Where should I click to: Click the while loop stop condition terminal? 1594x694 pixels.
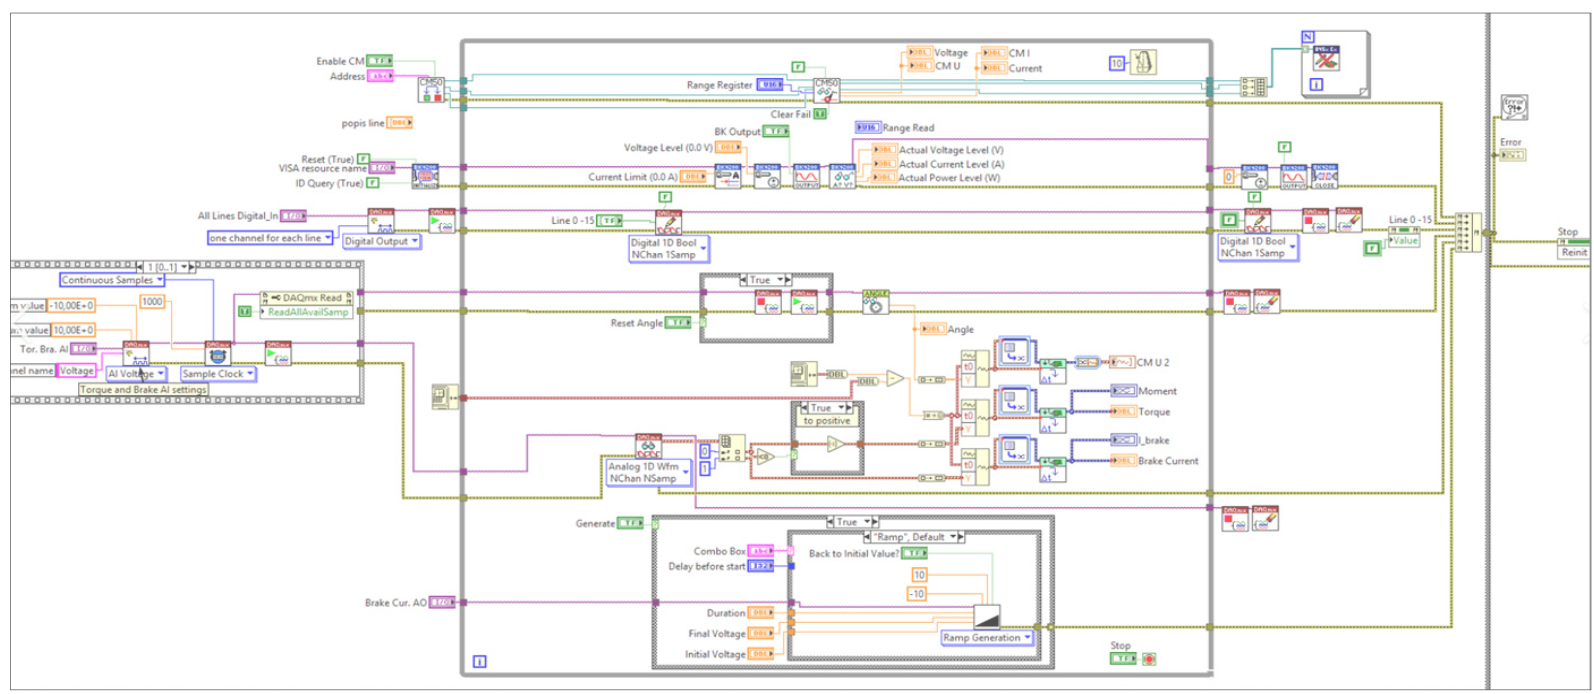1148,659
